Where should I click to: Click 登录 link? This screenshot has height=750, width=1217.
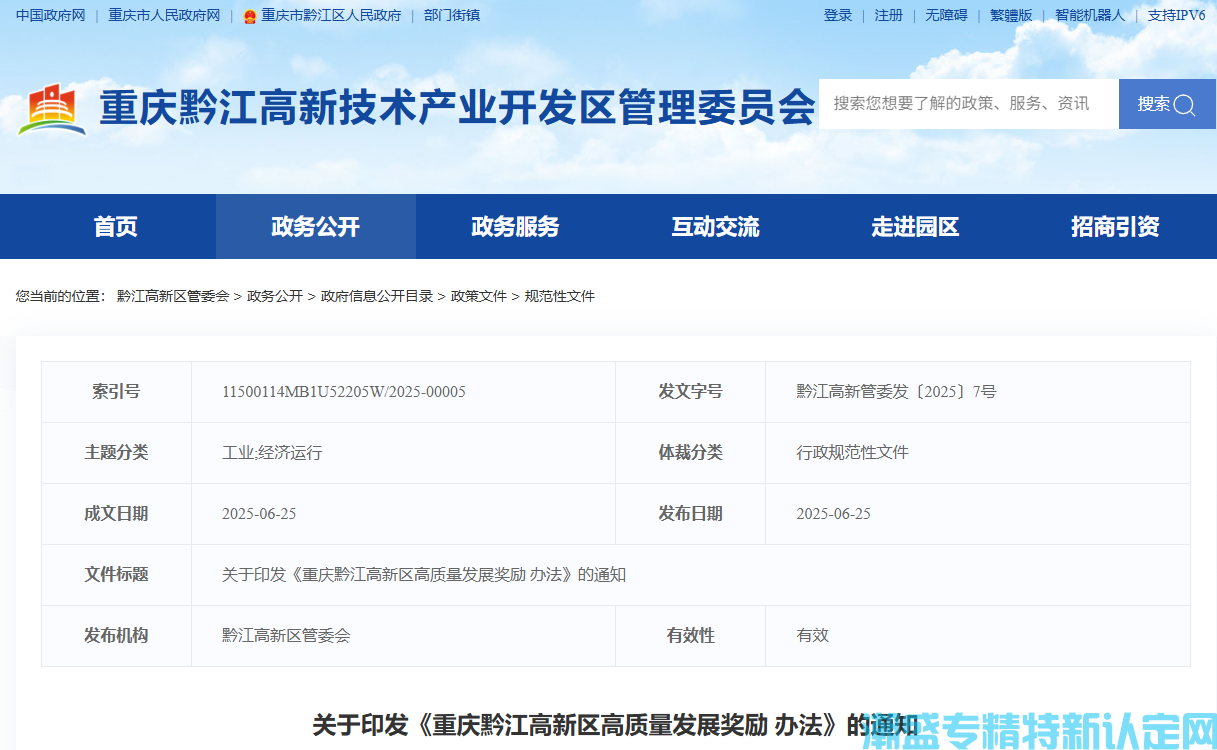(838, 15)
